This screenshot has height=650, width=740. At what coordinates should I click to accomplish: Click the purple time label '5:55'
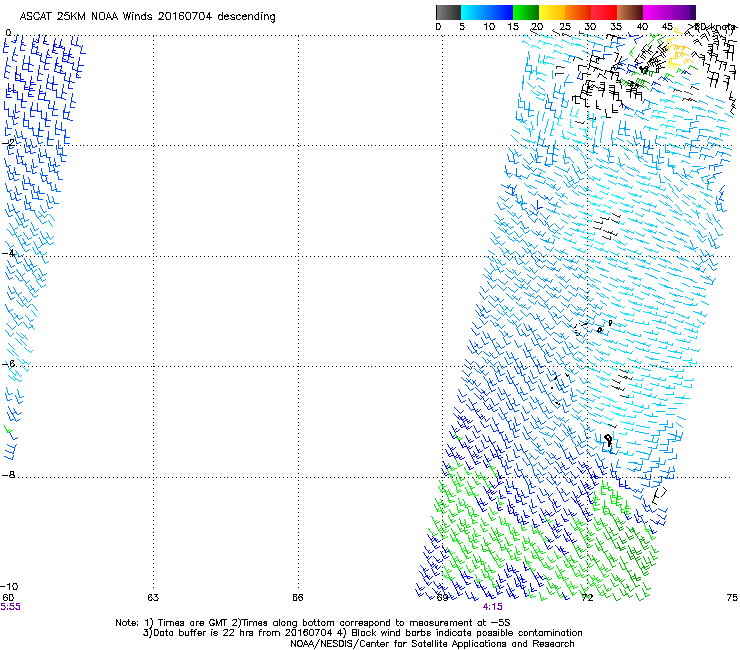(x=10, y=607)
